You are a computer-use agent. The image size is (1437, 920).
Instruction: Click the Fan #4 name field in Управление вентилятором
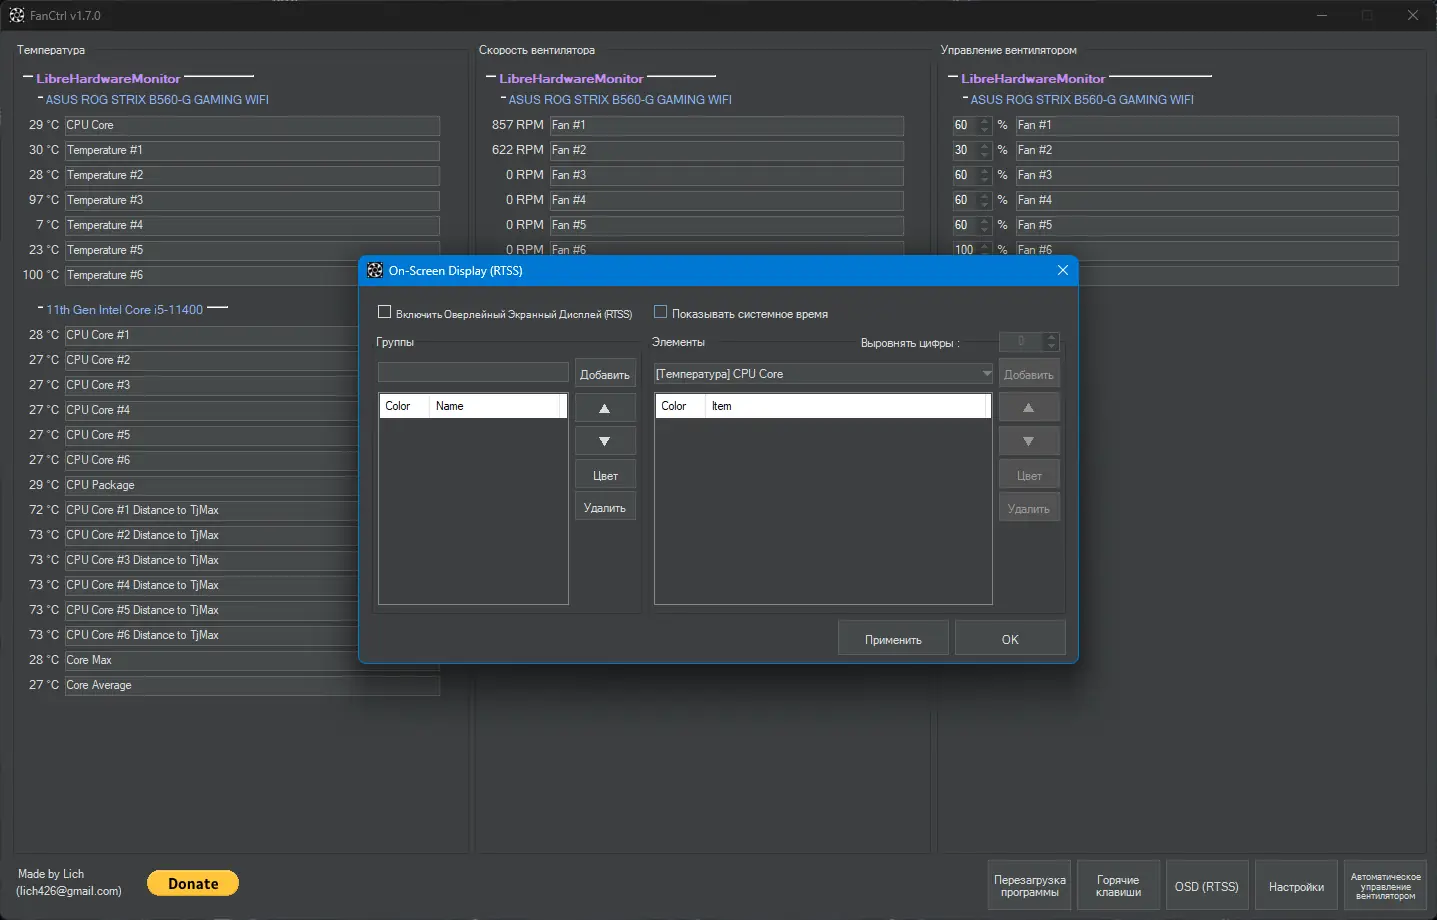click(1207, 200)
